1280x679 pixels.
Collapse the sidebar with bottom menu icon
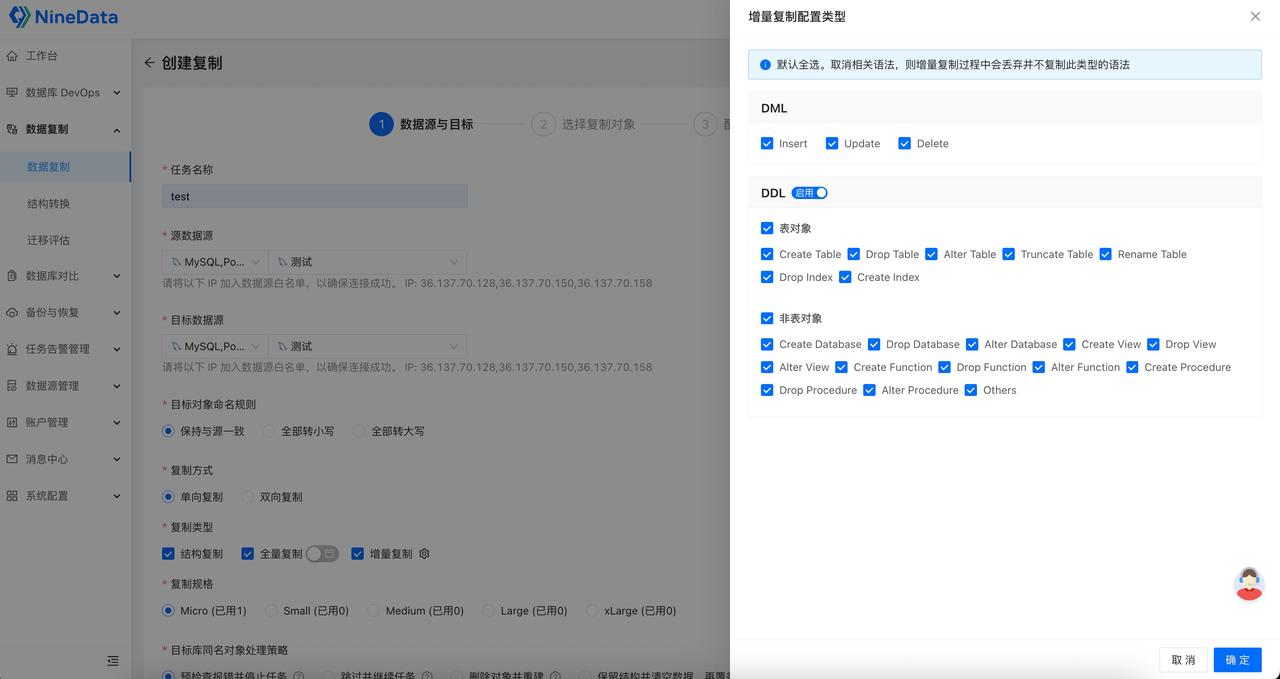coord(113,661)
